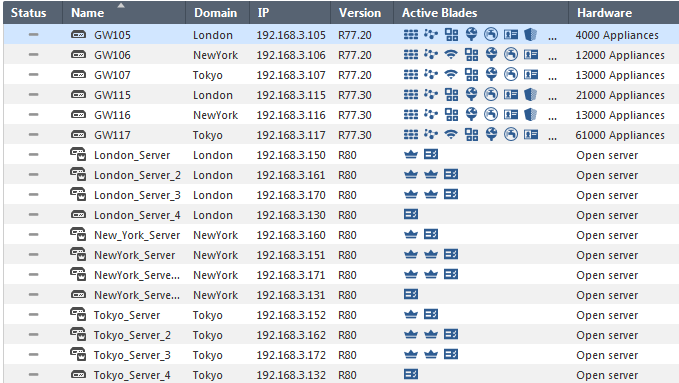Click the Identity Awareness card icon for GW105
679x383 pixels.
pyautogui.click(x=511, y=34)
